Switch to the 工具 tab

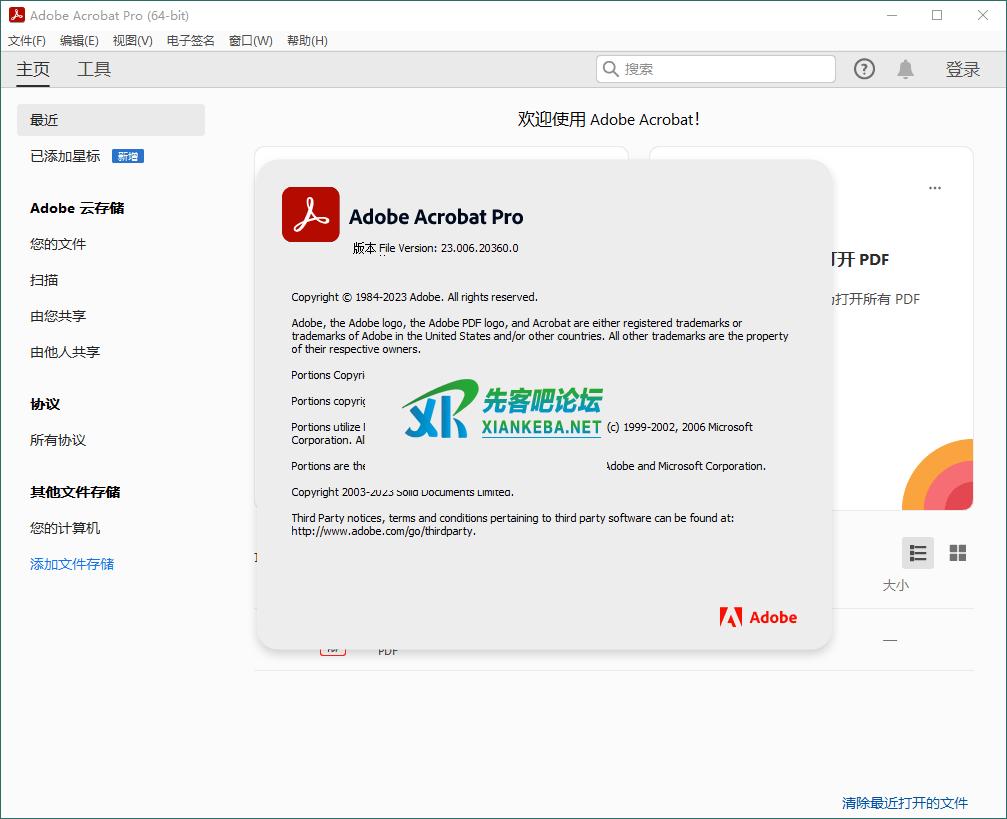coord(94,69)
